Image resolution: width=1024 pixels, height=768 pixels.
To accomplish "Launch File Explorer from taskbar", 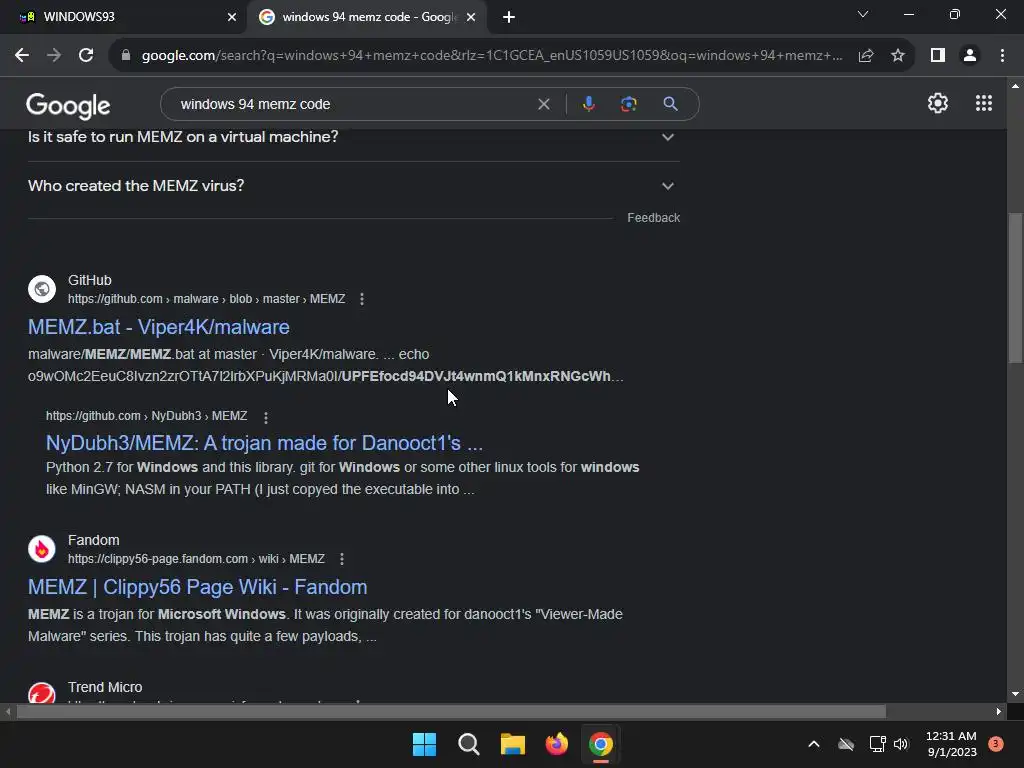I will click(513, 744).
